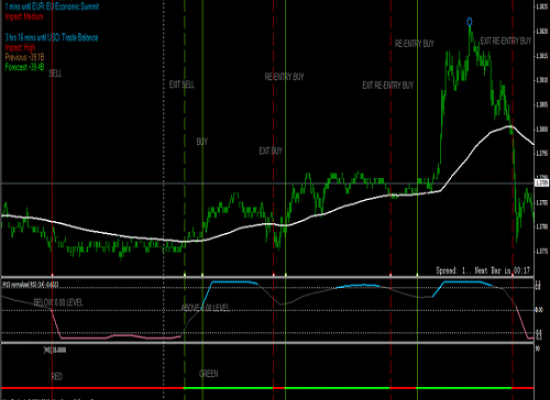Viewport: 550px width, 400px height.
Task: Click the highlighted current price tag on axis
Action: (x=542, y=183)
